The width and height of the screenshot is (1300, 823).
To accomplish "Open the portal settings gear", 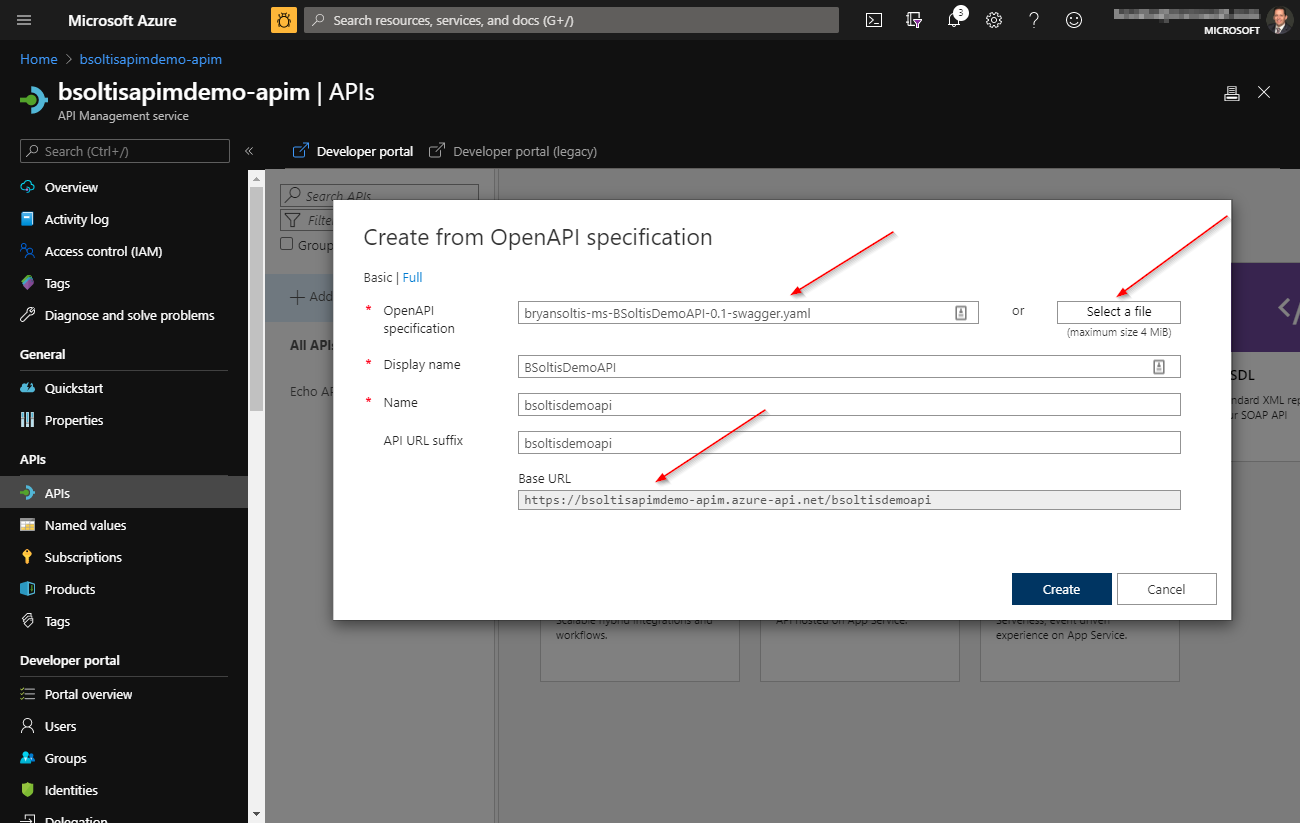I will (x=994, y=20).
